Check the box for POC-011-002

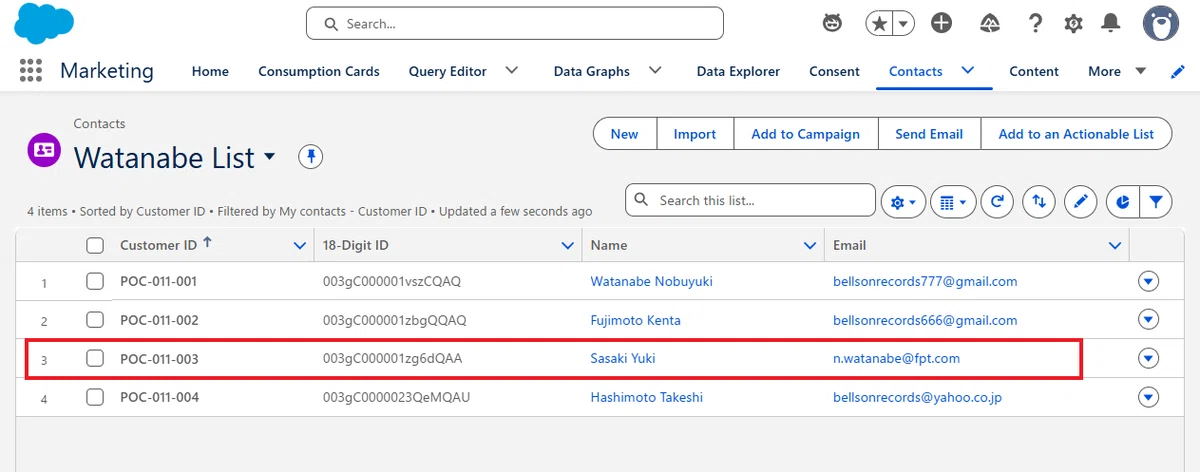point(95,320)
